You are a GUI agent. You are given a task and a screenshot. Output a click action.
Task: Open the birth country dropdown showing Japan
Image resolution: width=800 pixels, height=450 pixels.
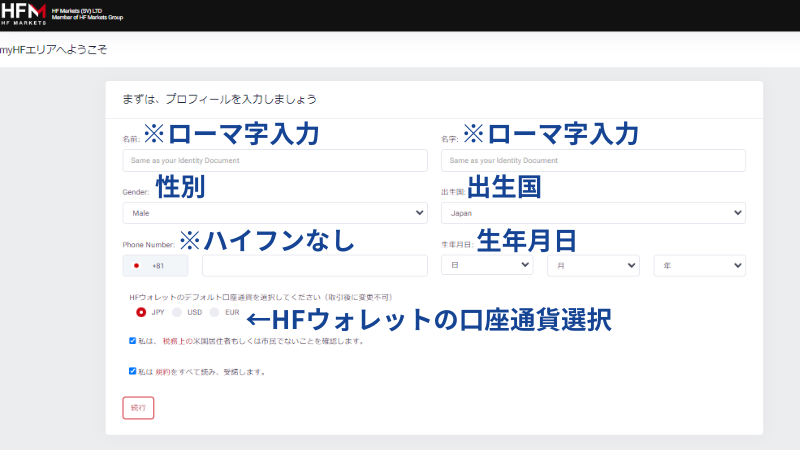point(592,213)
